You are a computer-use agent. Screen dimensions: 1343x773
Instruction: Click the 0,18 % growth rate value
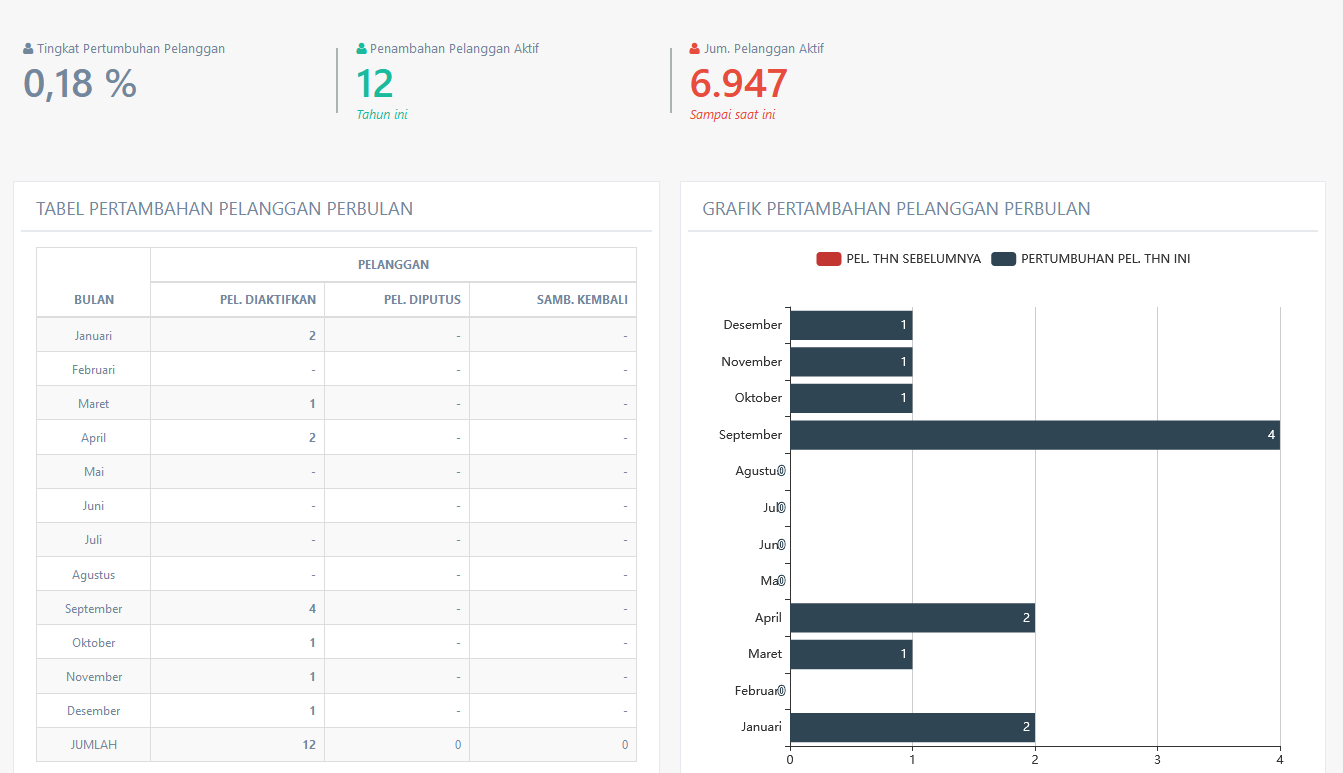[x=80, y=84]
